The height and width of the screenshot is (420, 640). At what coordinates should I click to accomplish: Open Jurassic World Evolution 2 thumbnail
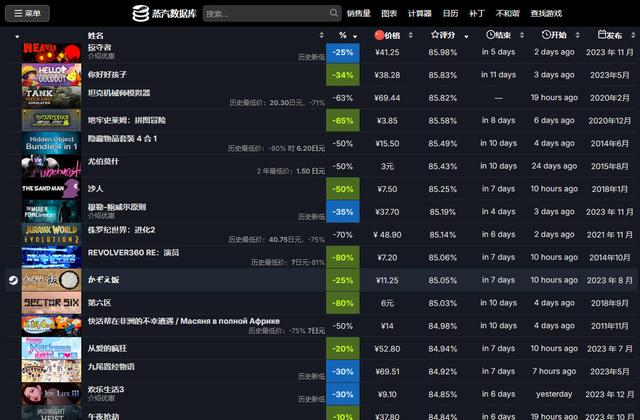click(x=51, y=234)
